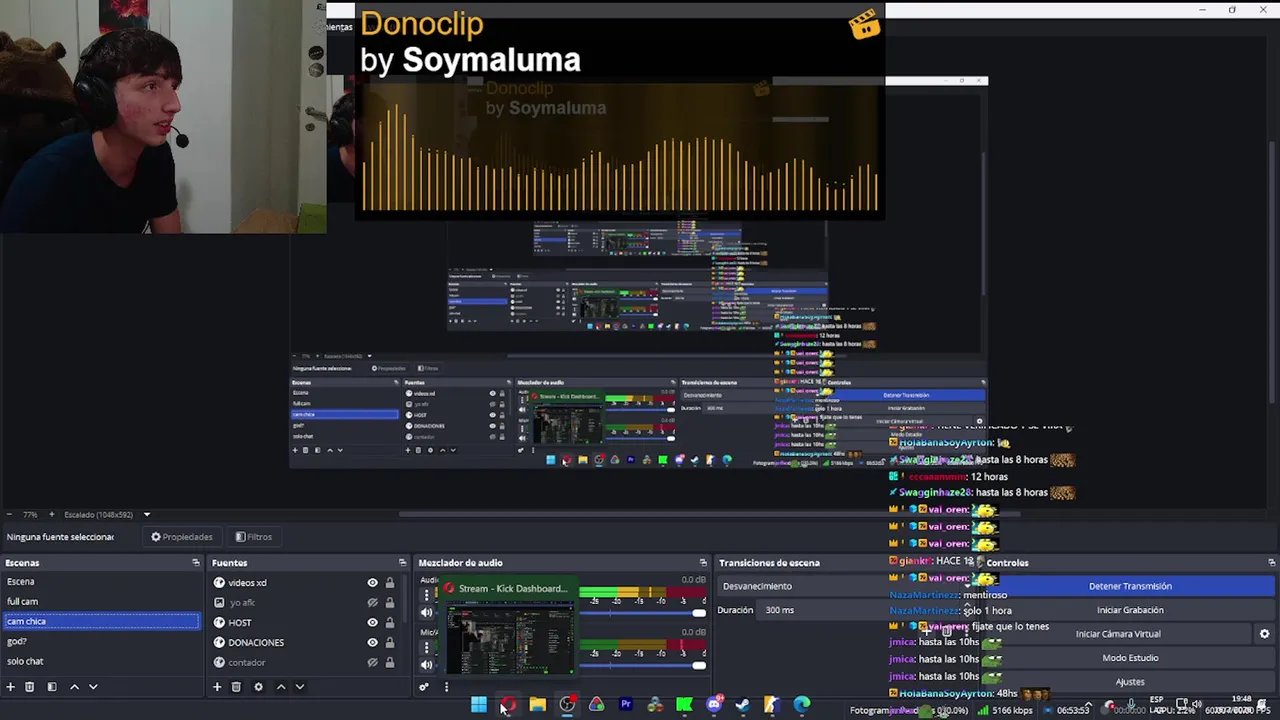Hide the DONACIONES source
Image resolution: width=1280 pixels, height=720 pixels.
tap(373, 642)
